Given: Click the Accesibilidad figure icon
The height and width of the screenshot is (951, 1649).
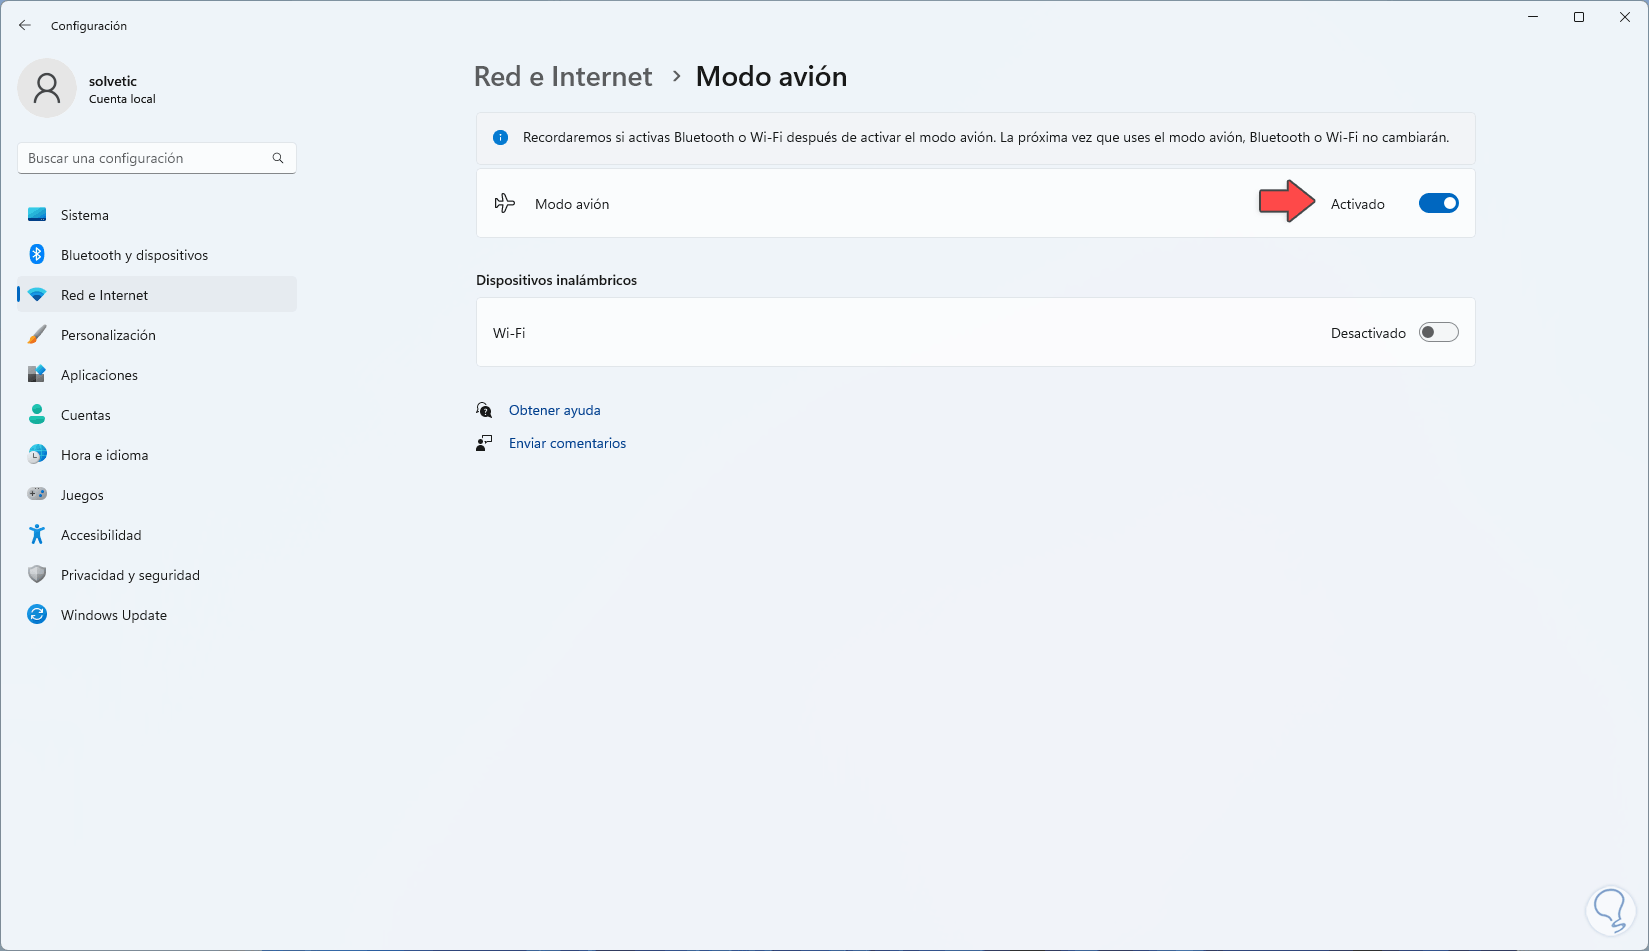Looking at the screenshot, I should (37, 535).
